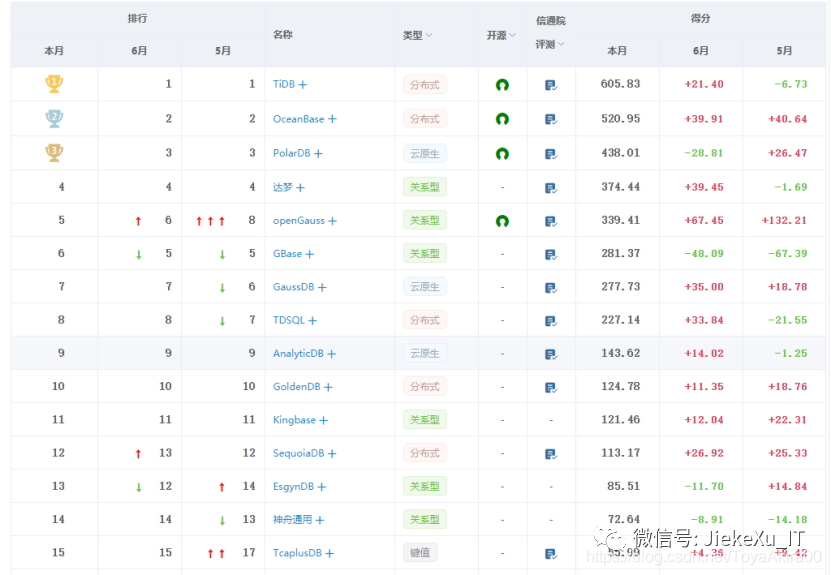Click the plus icon next to 达梦
This screenshot has width=831, height=575.
point(300,188)
